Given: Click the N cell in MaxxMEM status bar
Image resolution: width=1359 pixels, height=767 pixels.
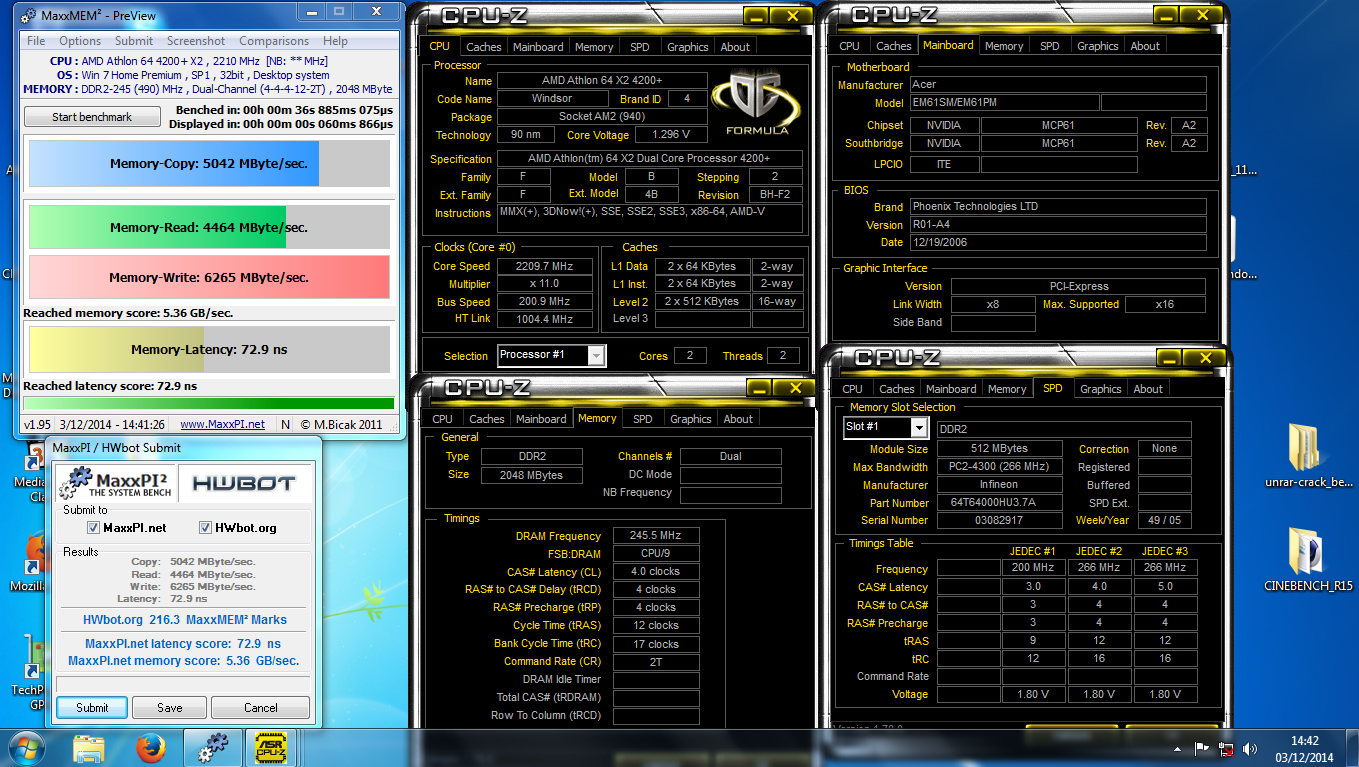Looking at the screenshot, I should pos(286,424).
